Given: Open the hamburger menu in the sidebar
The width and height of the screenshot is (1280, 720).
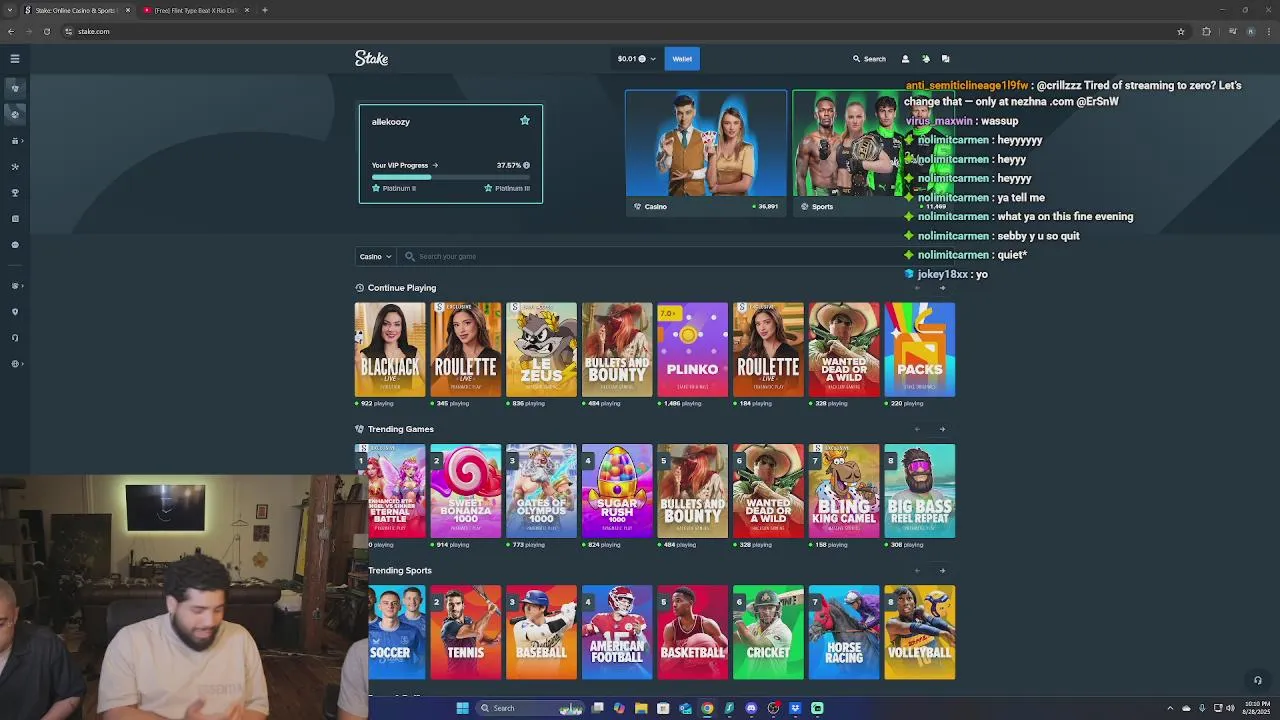Looking at the screenshot, I should point(14,59).
